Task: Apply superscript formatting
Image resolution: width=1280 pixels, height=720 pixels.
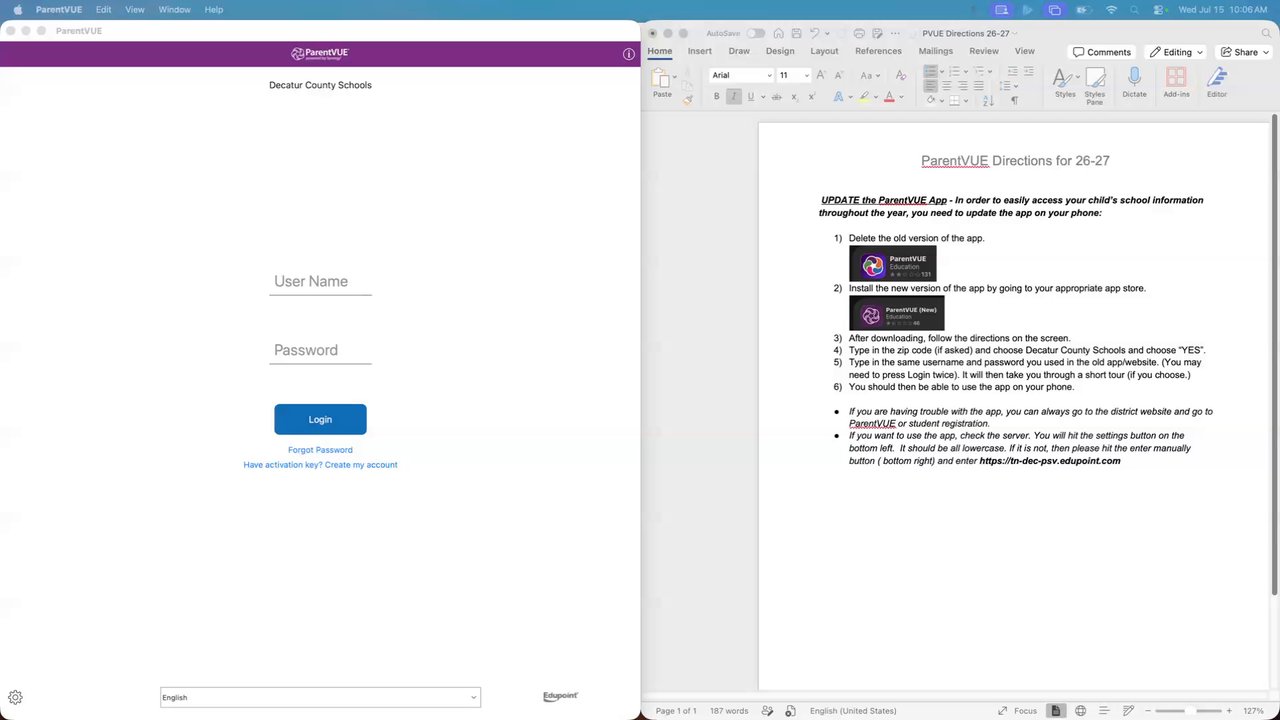Action: (811, 97)
